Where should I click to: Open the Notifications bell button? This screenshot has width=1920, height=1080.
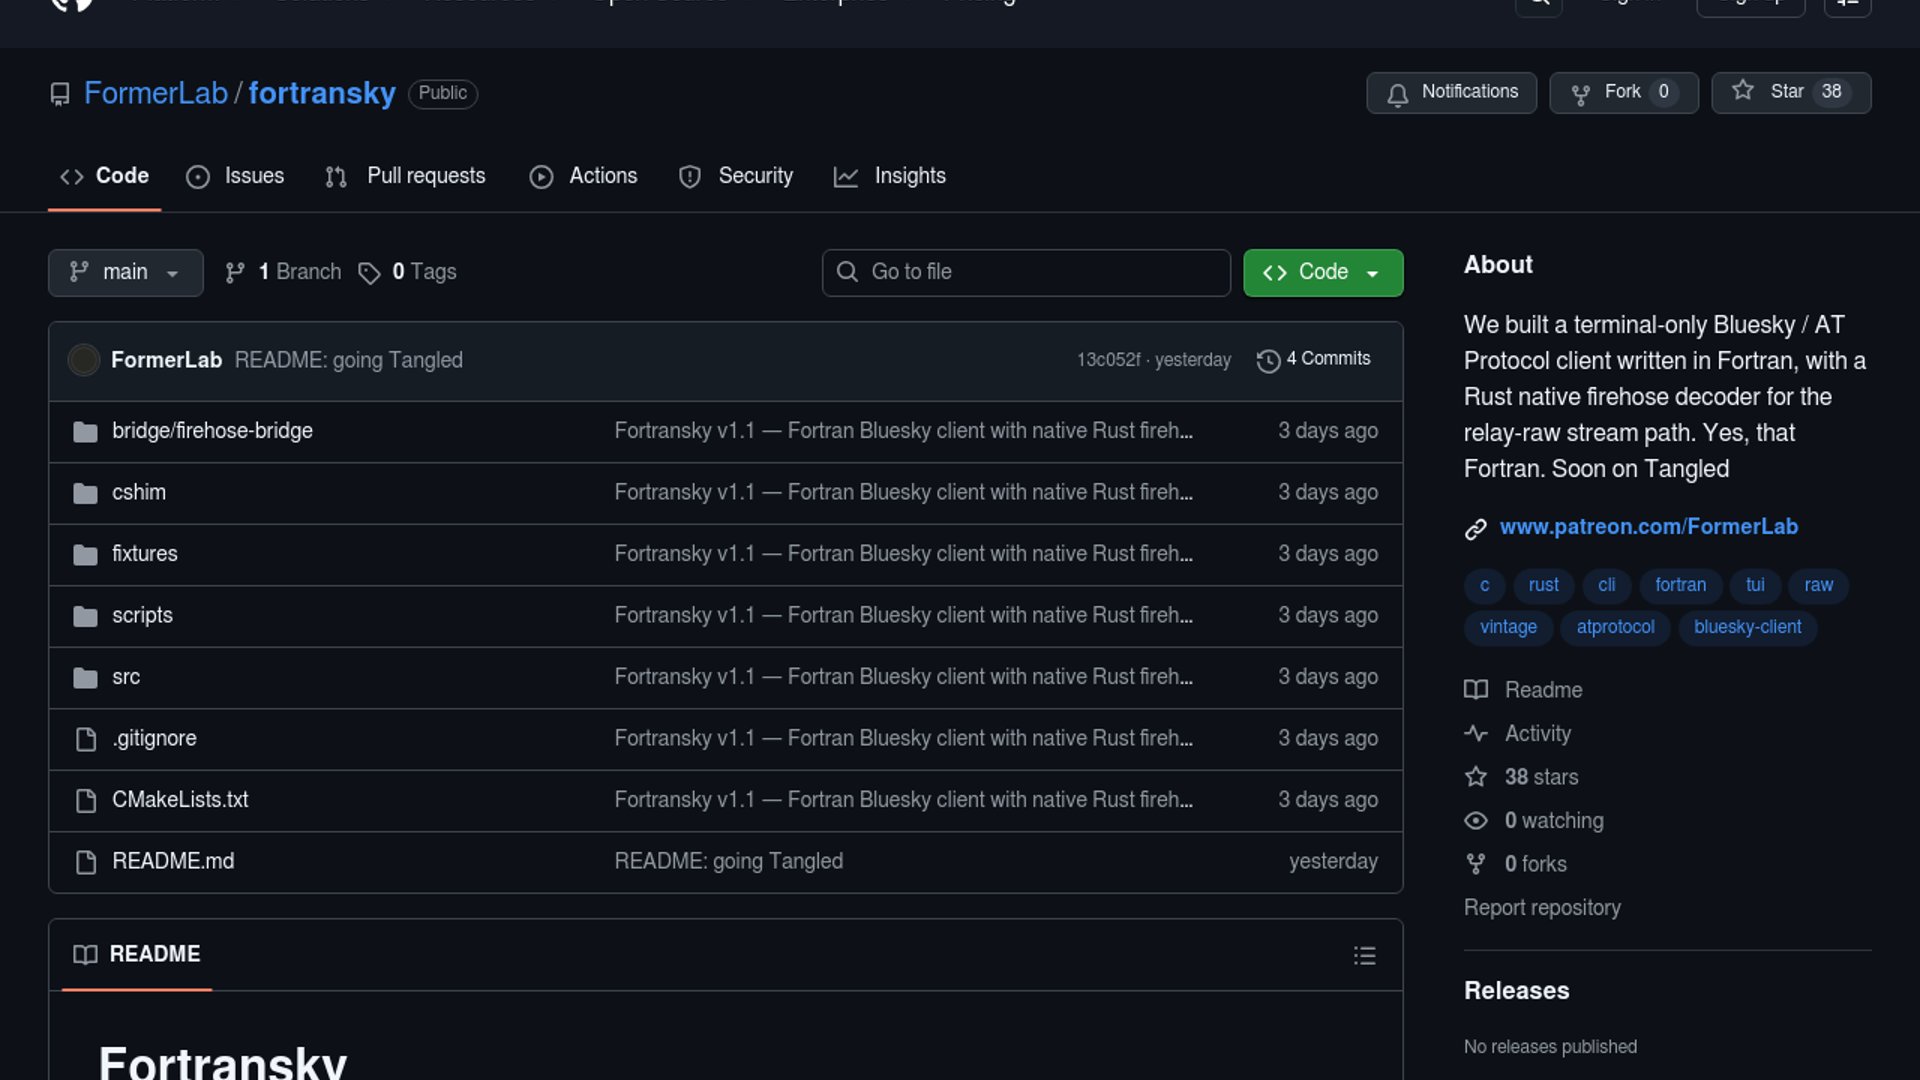(1451, 92)
